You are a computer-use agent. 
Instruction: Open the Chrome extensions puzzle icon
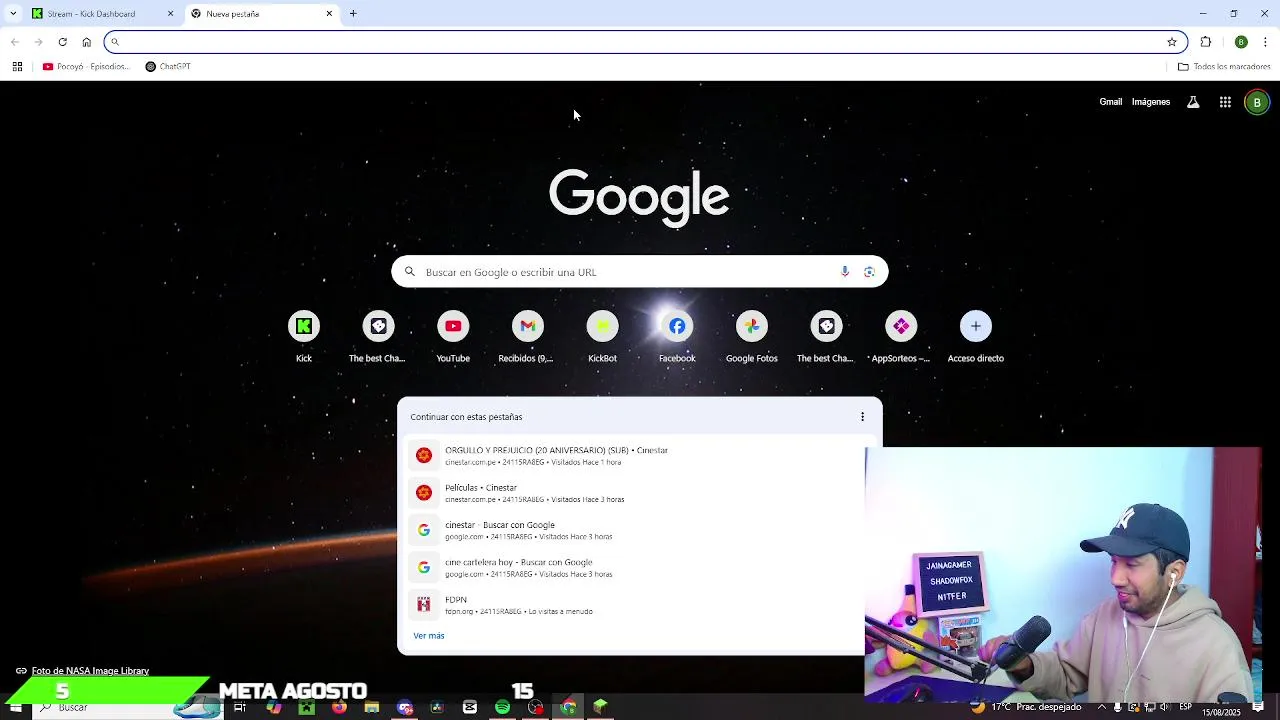click(x=1206, y=42)
